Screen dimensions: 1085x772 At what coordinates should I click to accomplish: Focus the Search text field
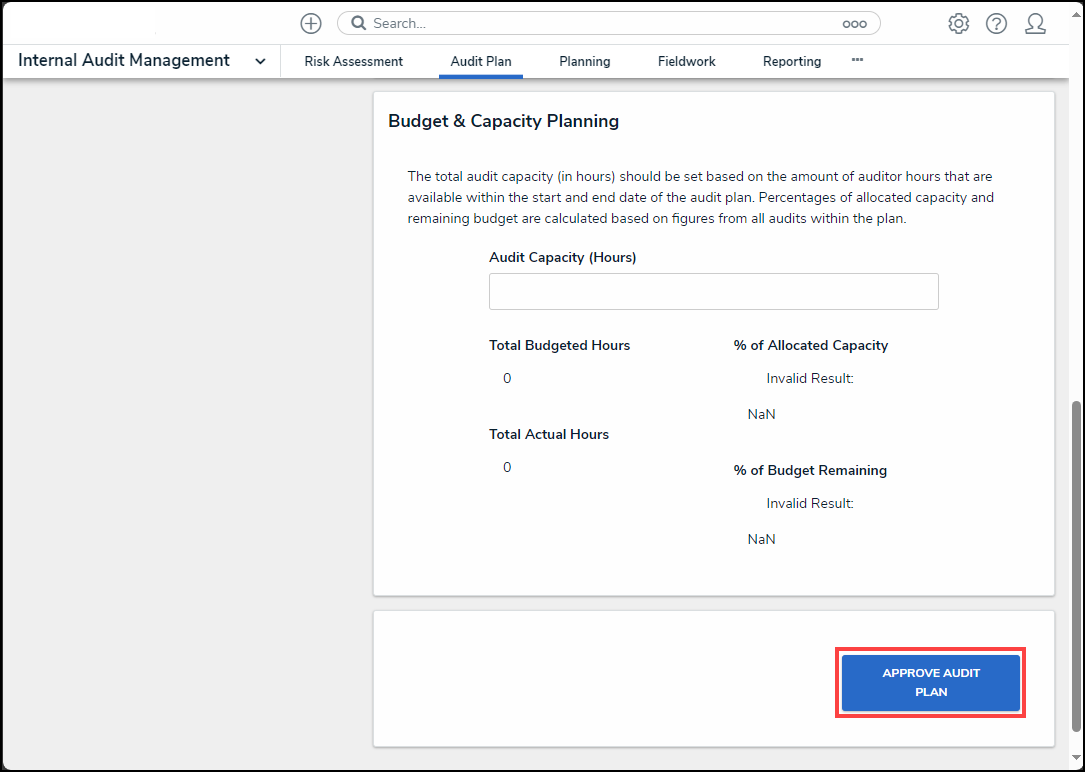[600, 23]
